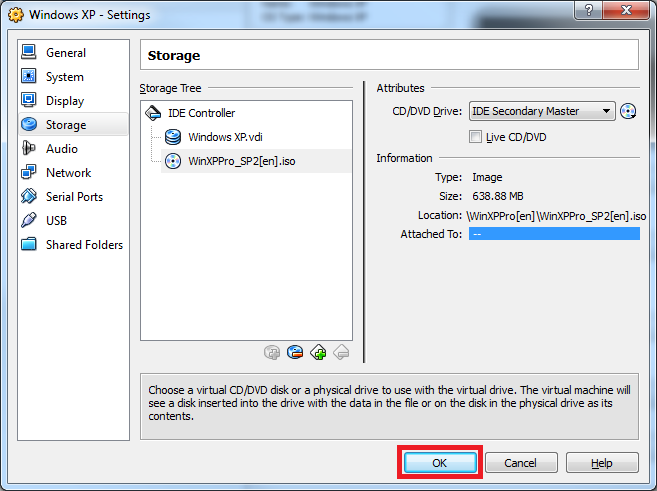Click the Serial Ports connector icon
The height and width of the screenshot is (491, 657).
coord(29,196)
